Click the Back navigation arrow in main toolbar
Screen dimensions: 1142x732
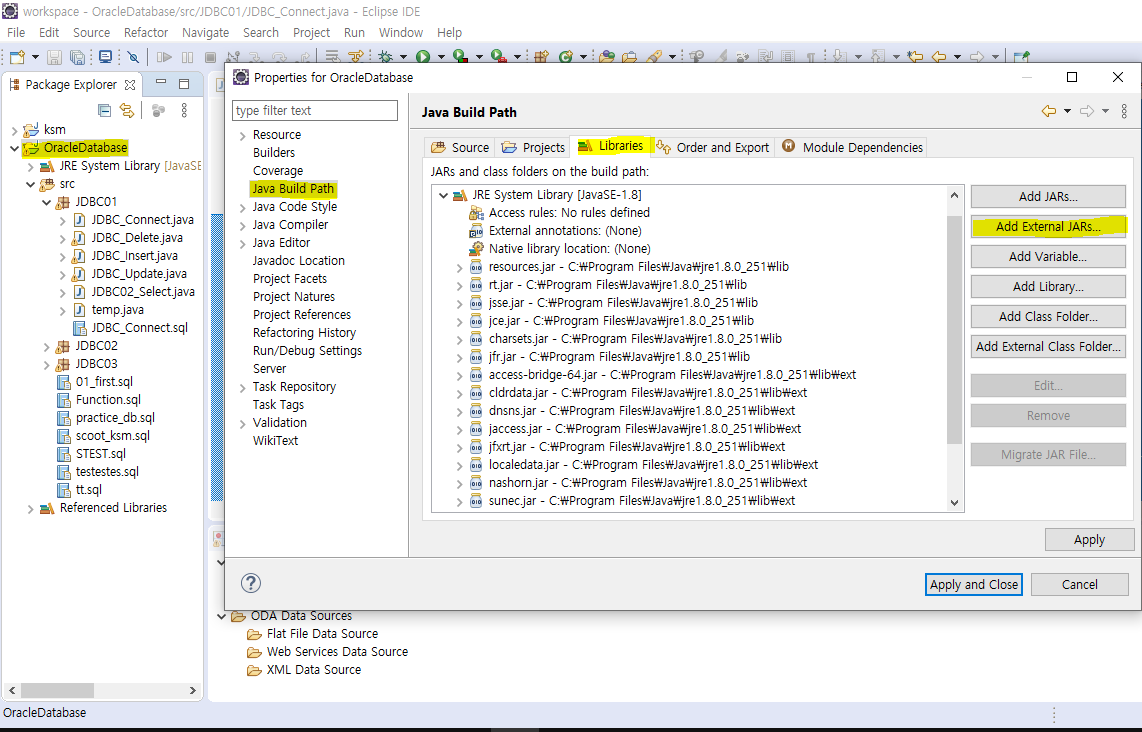[x=939, y=57]
